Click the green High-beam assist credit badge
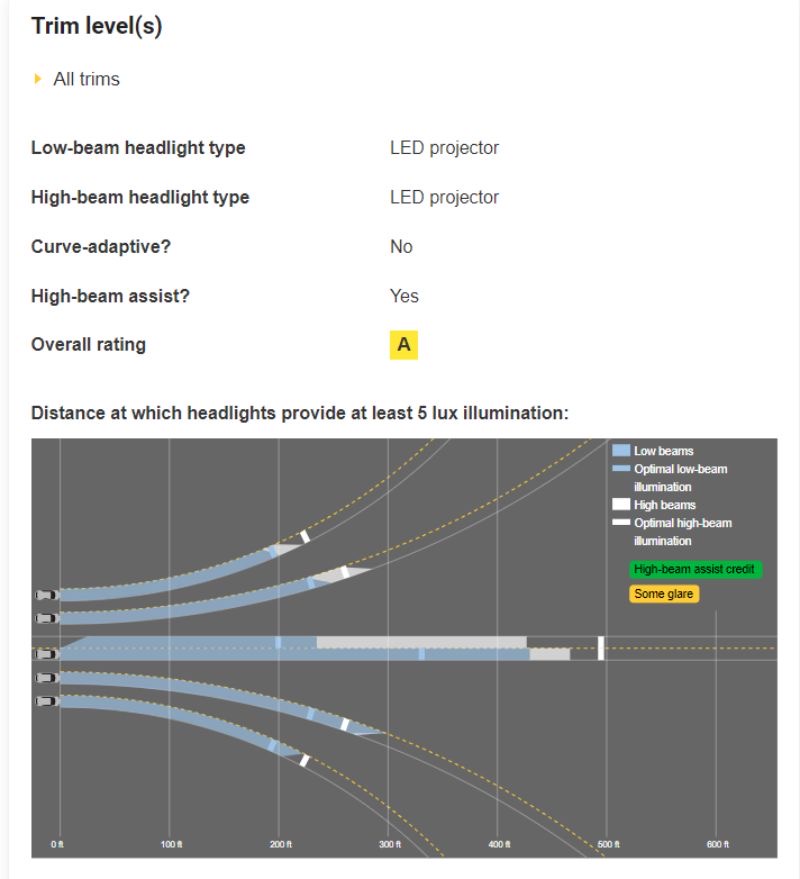The width and height of the screenshot is (800, 879). [x=695, y=569]
